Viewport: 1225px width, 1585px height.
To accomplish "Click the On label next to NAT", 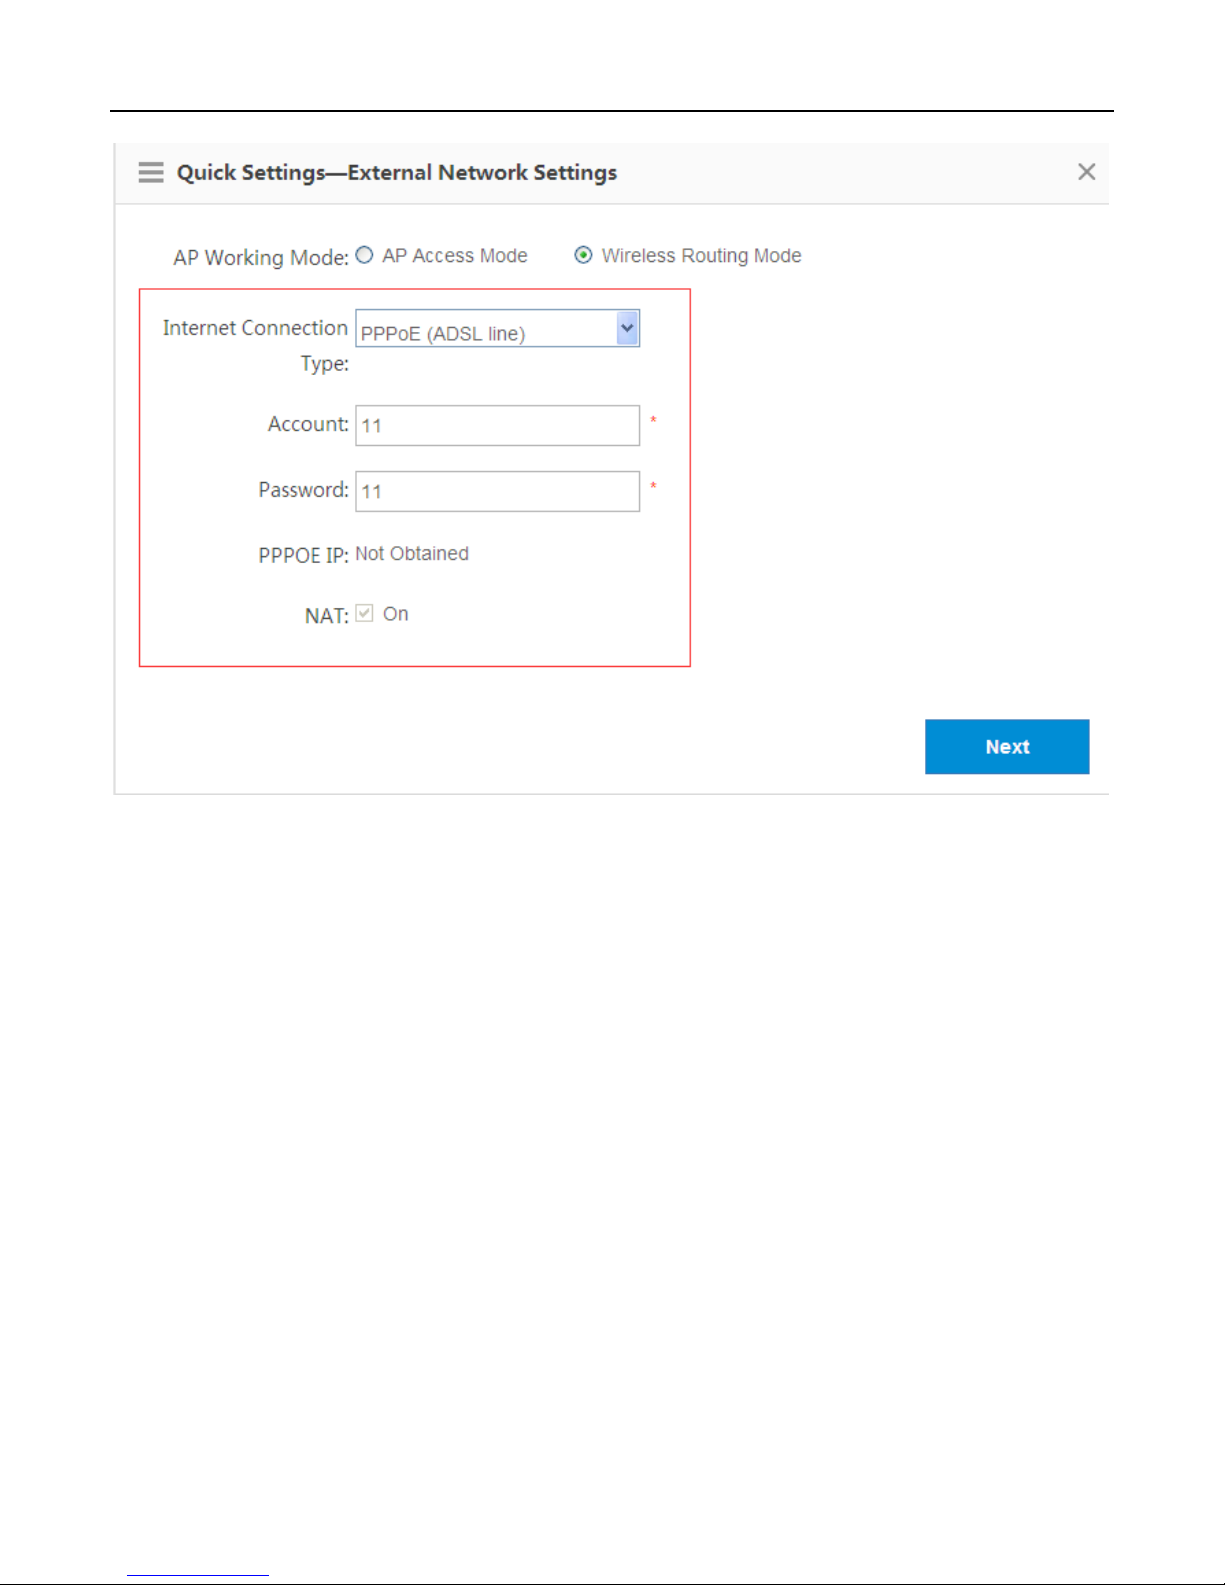I will (x=396, y=614).
